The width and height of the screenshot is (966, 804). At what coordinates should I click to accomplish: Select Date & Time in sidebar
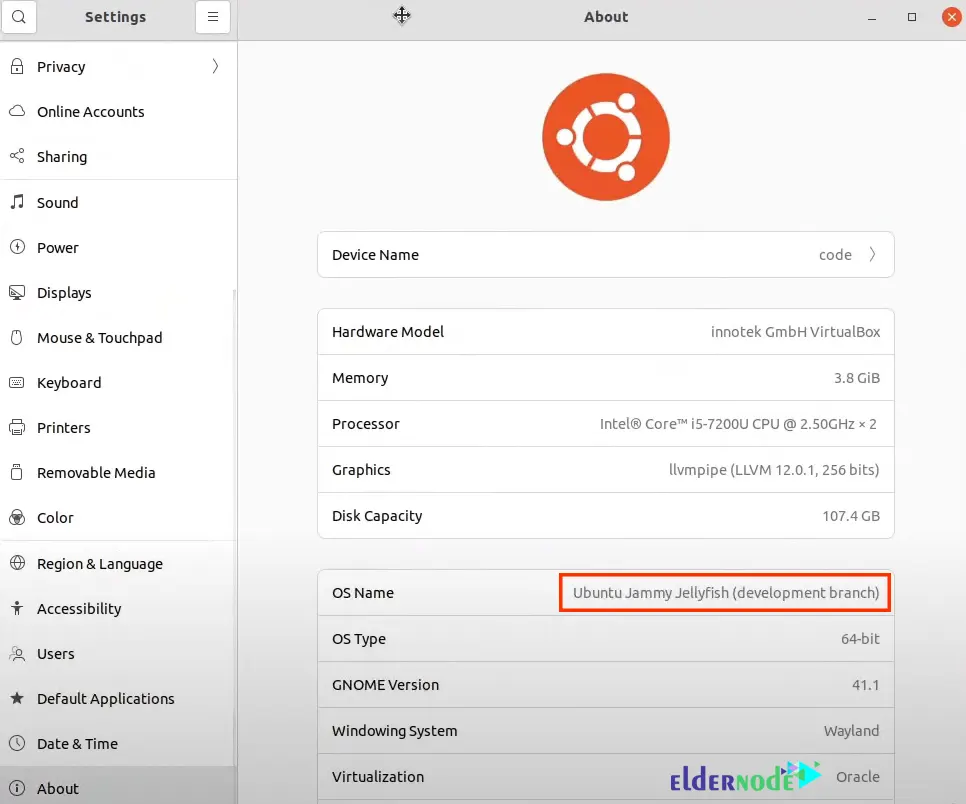click(x=77, y=744)
